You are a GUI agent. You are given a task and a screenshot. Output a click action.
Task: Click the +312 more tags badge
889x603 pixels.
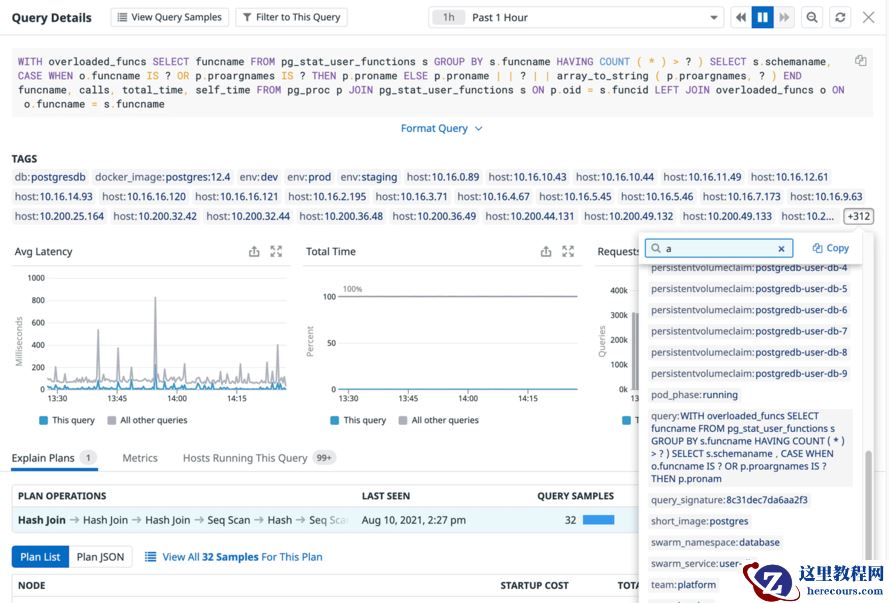click(858, 216)
